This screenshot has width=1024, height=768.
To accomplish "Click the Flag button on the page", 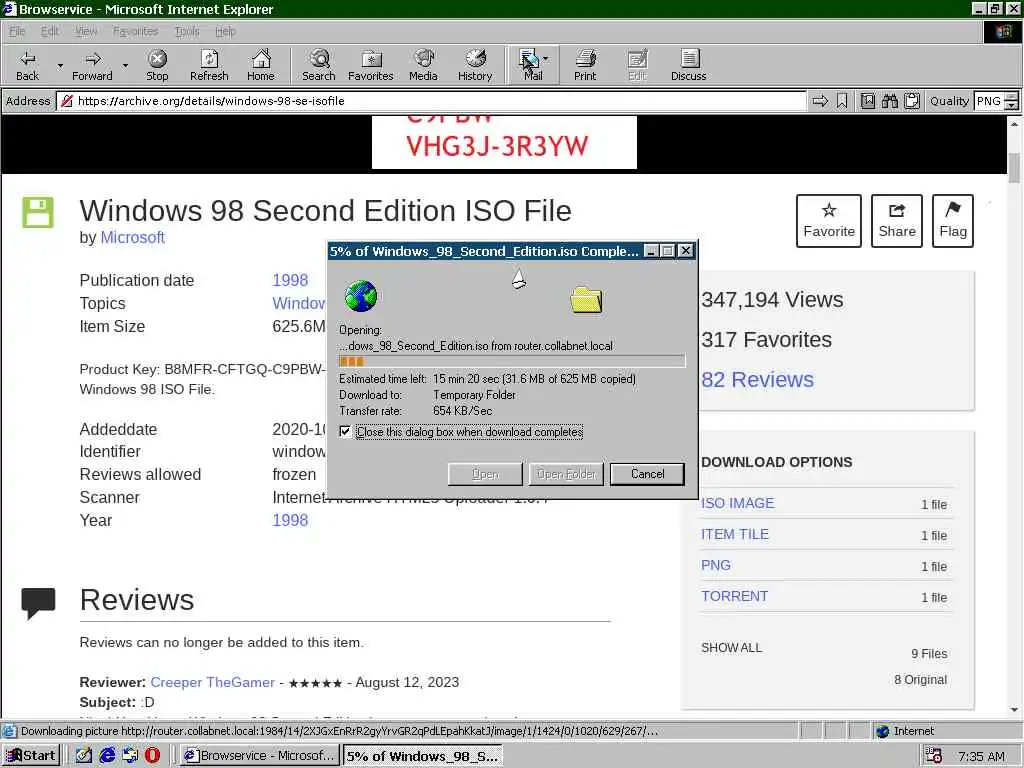I will 953,221.
